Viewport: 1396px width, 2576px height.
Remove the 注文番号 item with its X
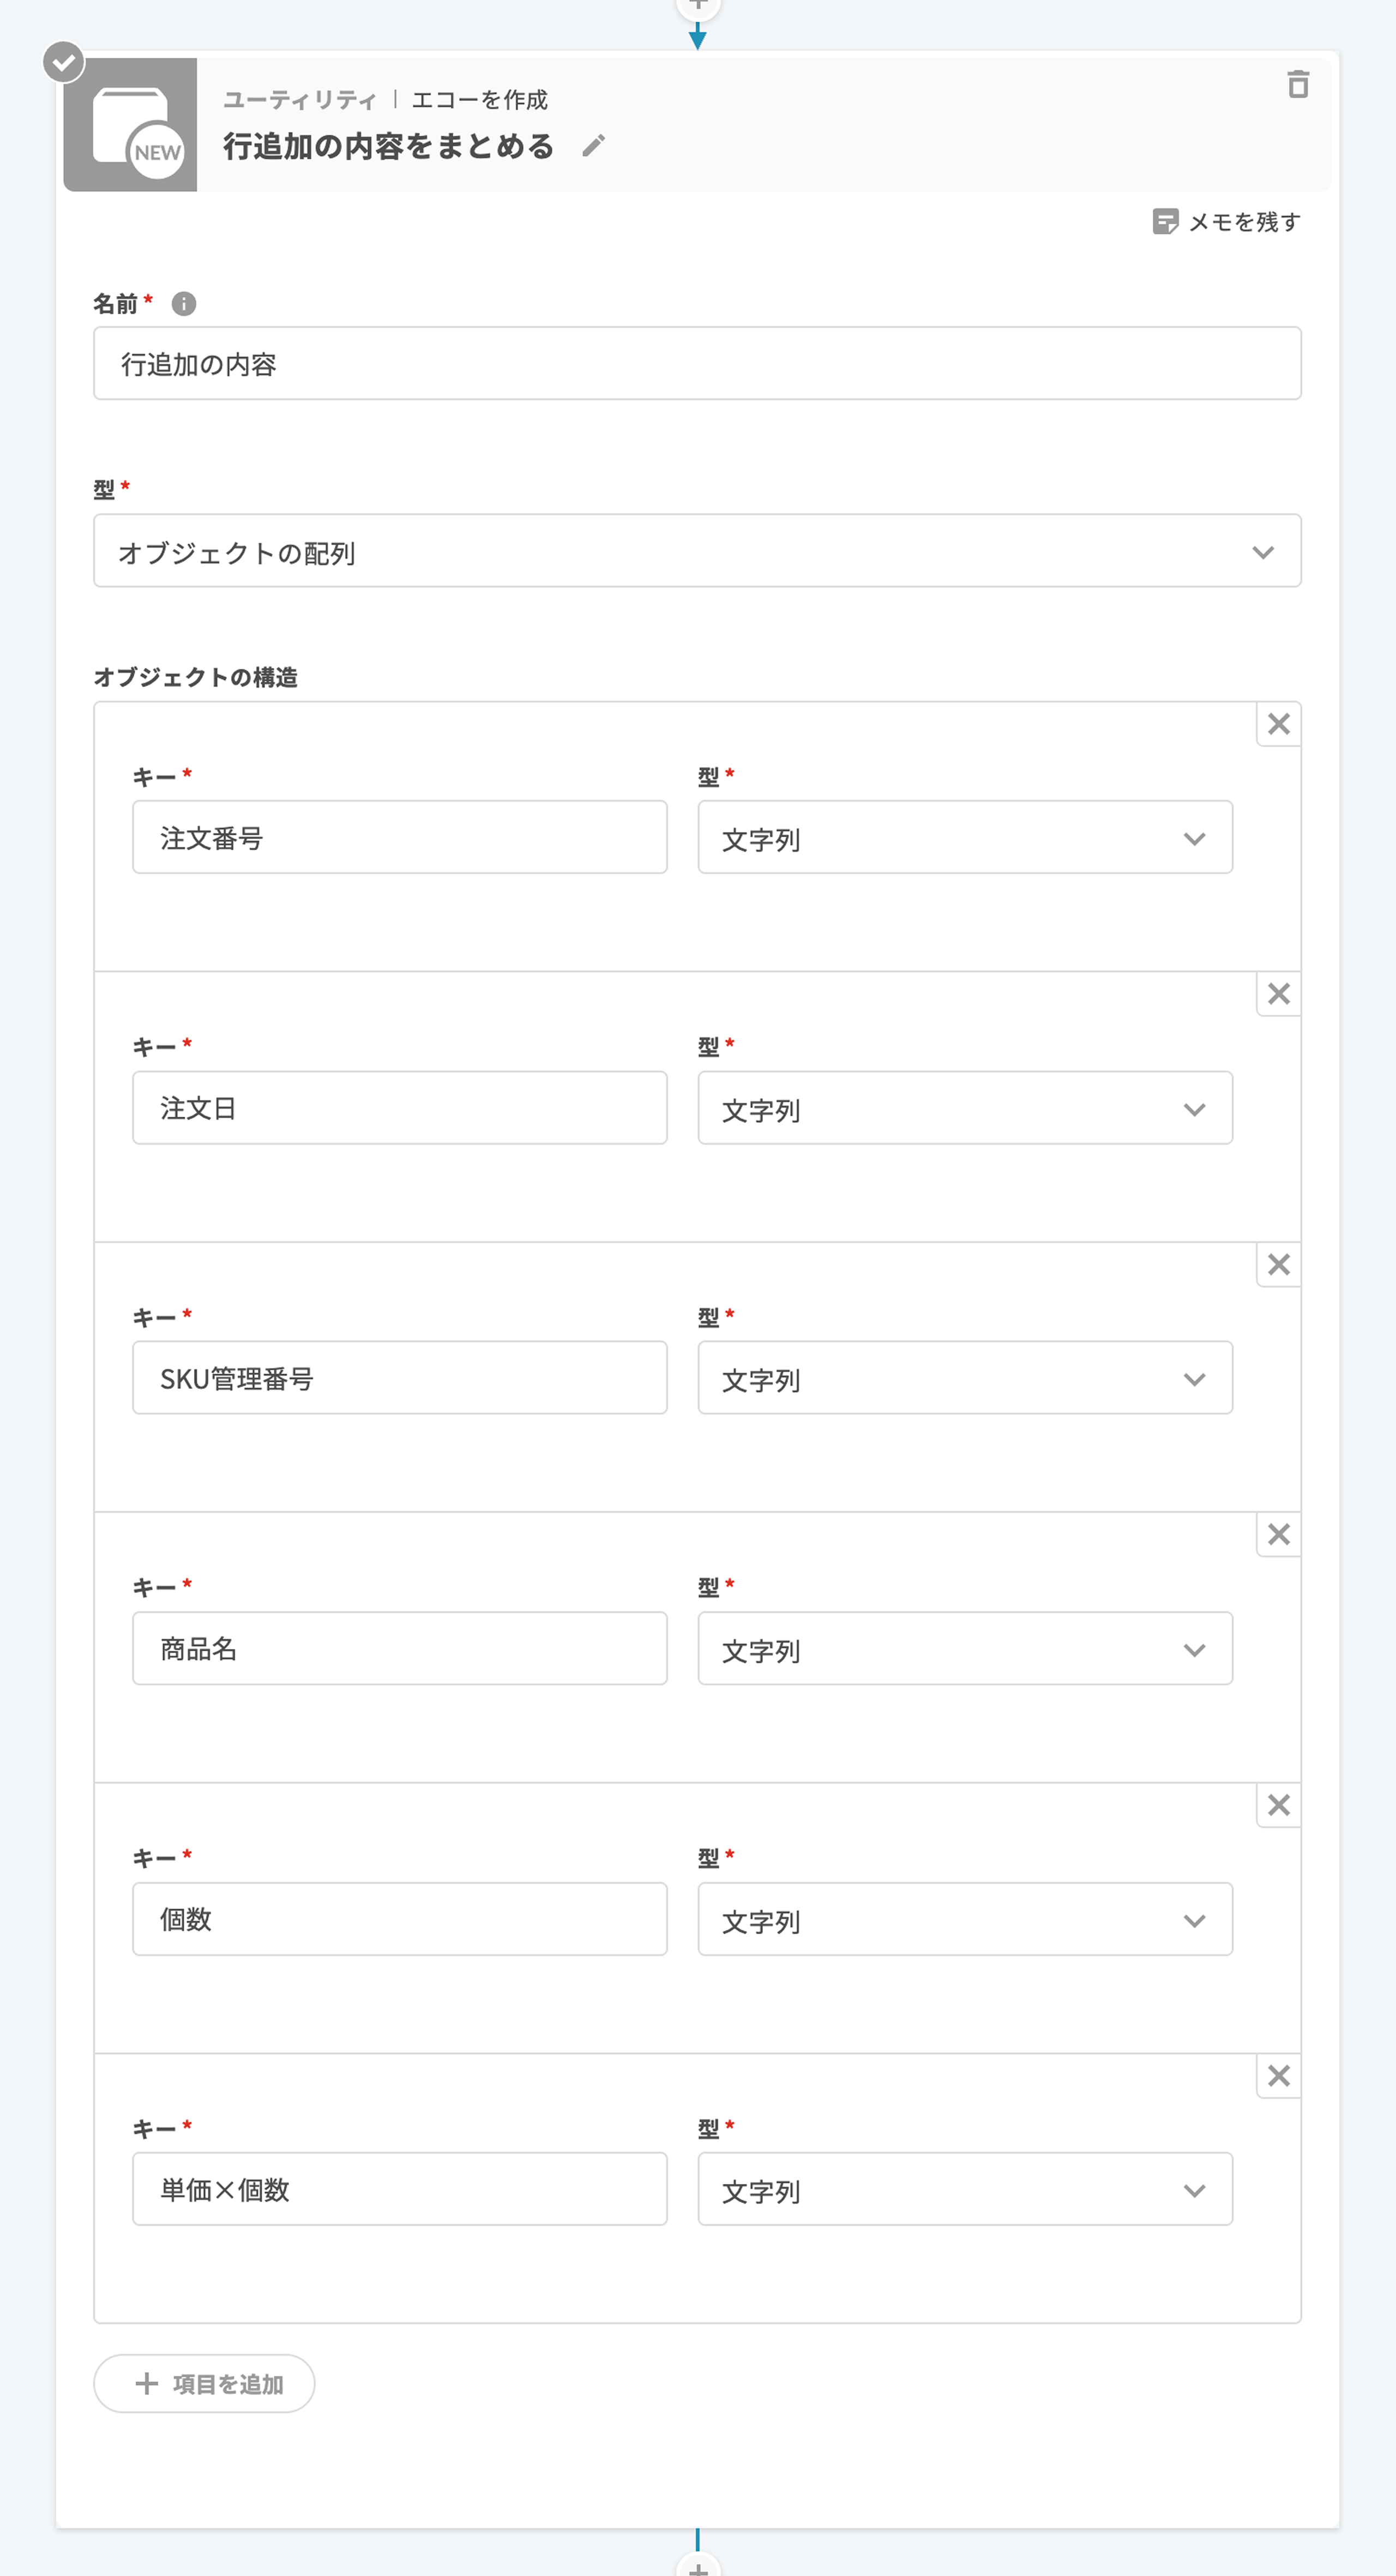click(1278, 724)
